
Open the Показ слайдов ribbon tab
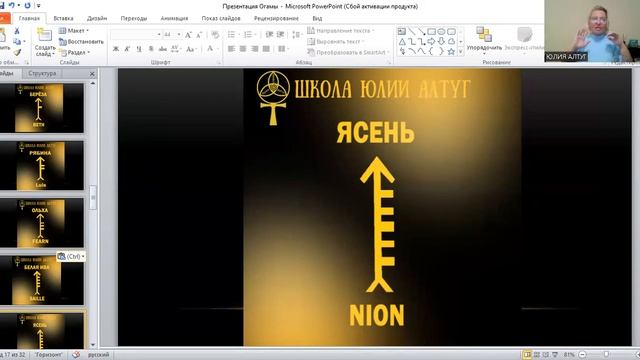pos(221,18)
